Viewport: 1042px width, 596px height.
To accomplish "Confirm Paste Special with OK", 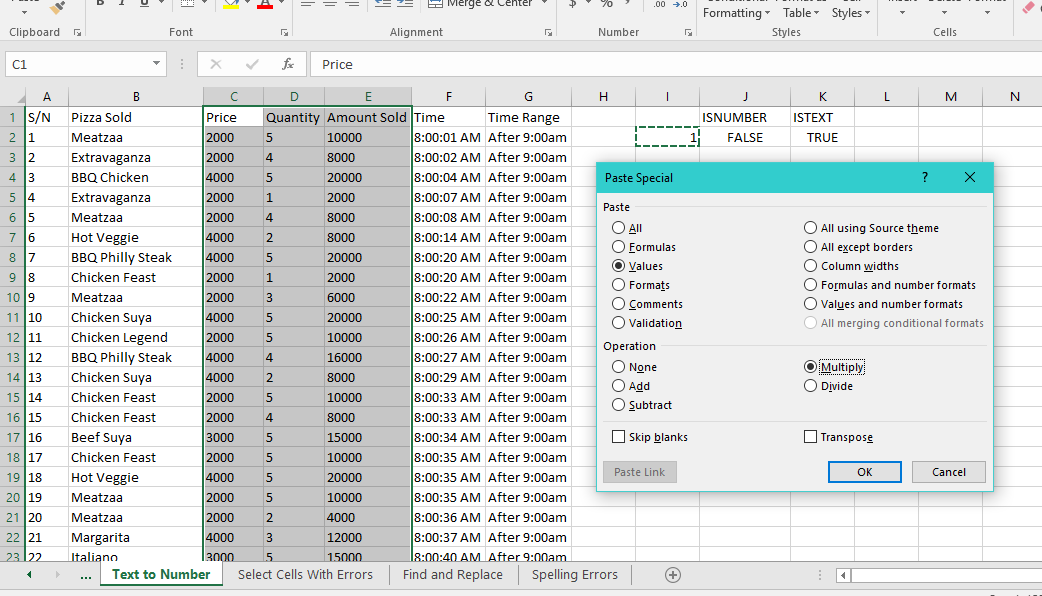I will [x=864, y=471].
